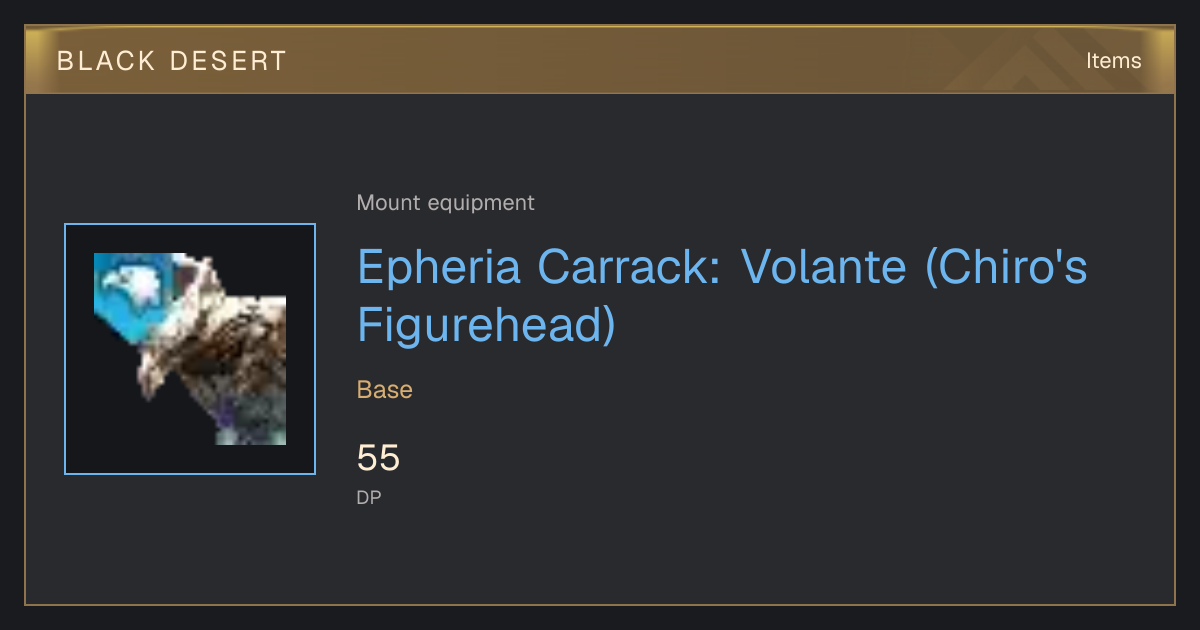Click the gold header banner bar

(x=600, y=60)
